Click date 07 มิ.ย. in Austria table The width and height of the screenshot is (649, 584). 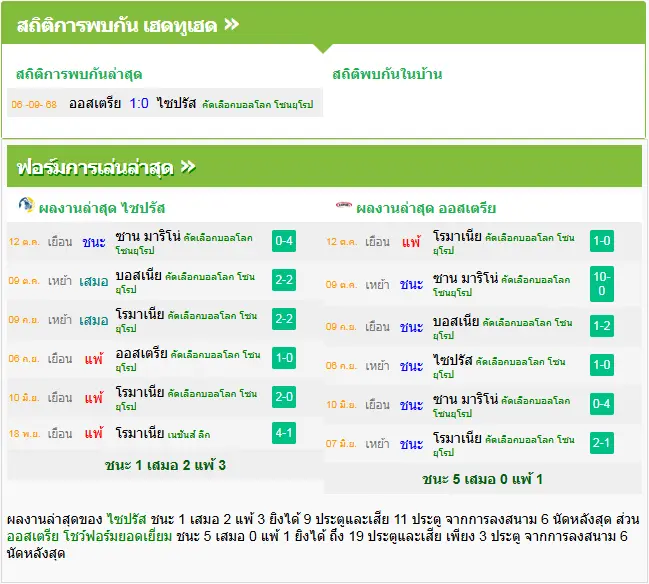[341, 444]
